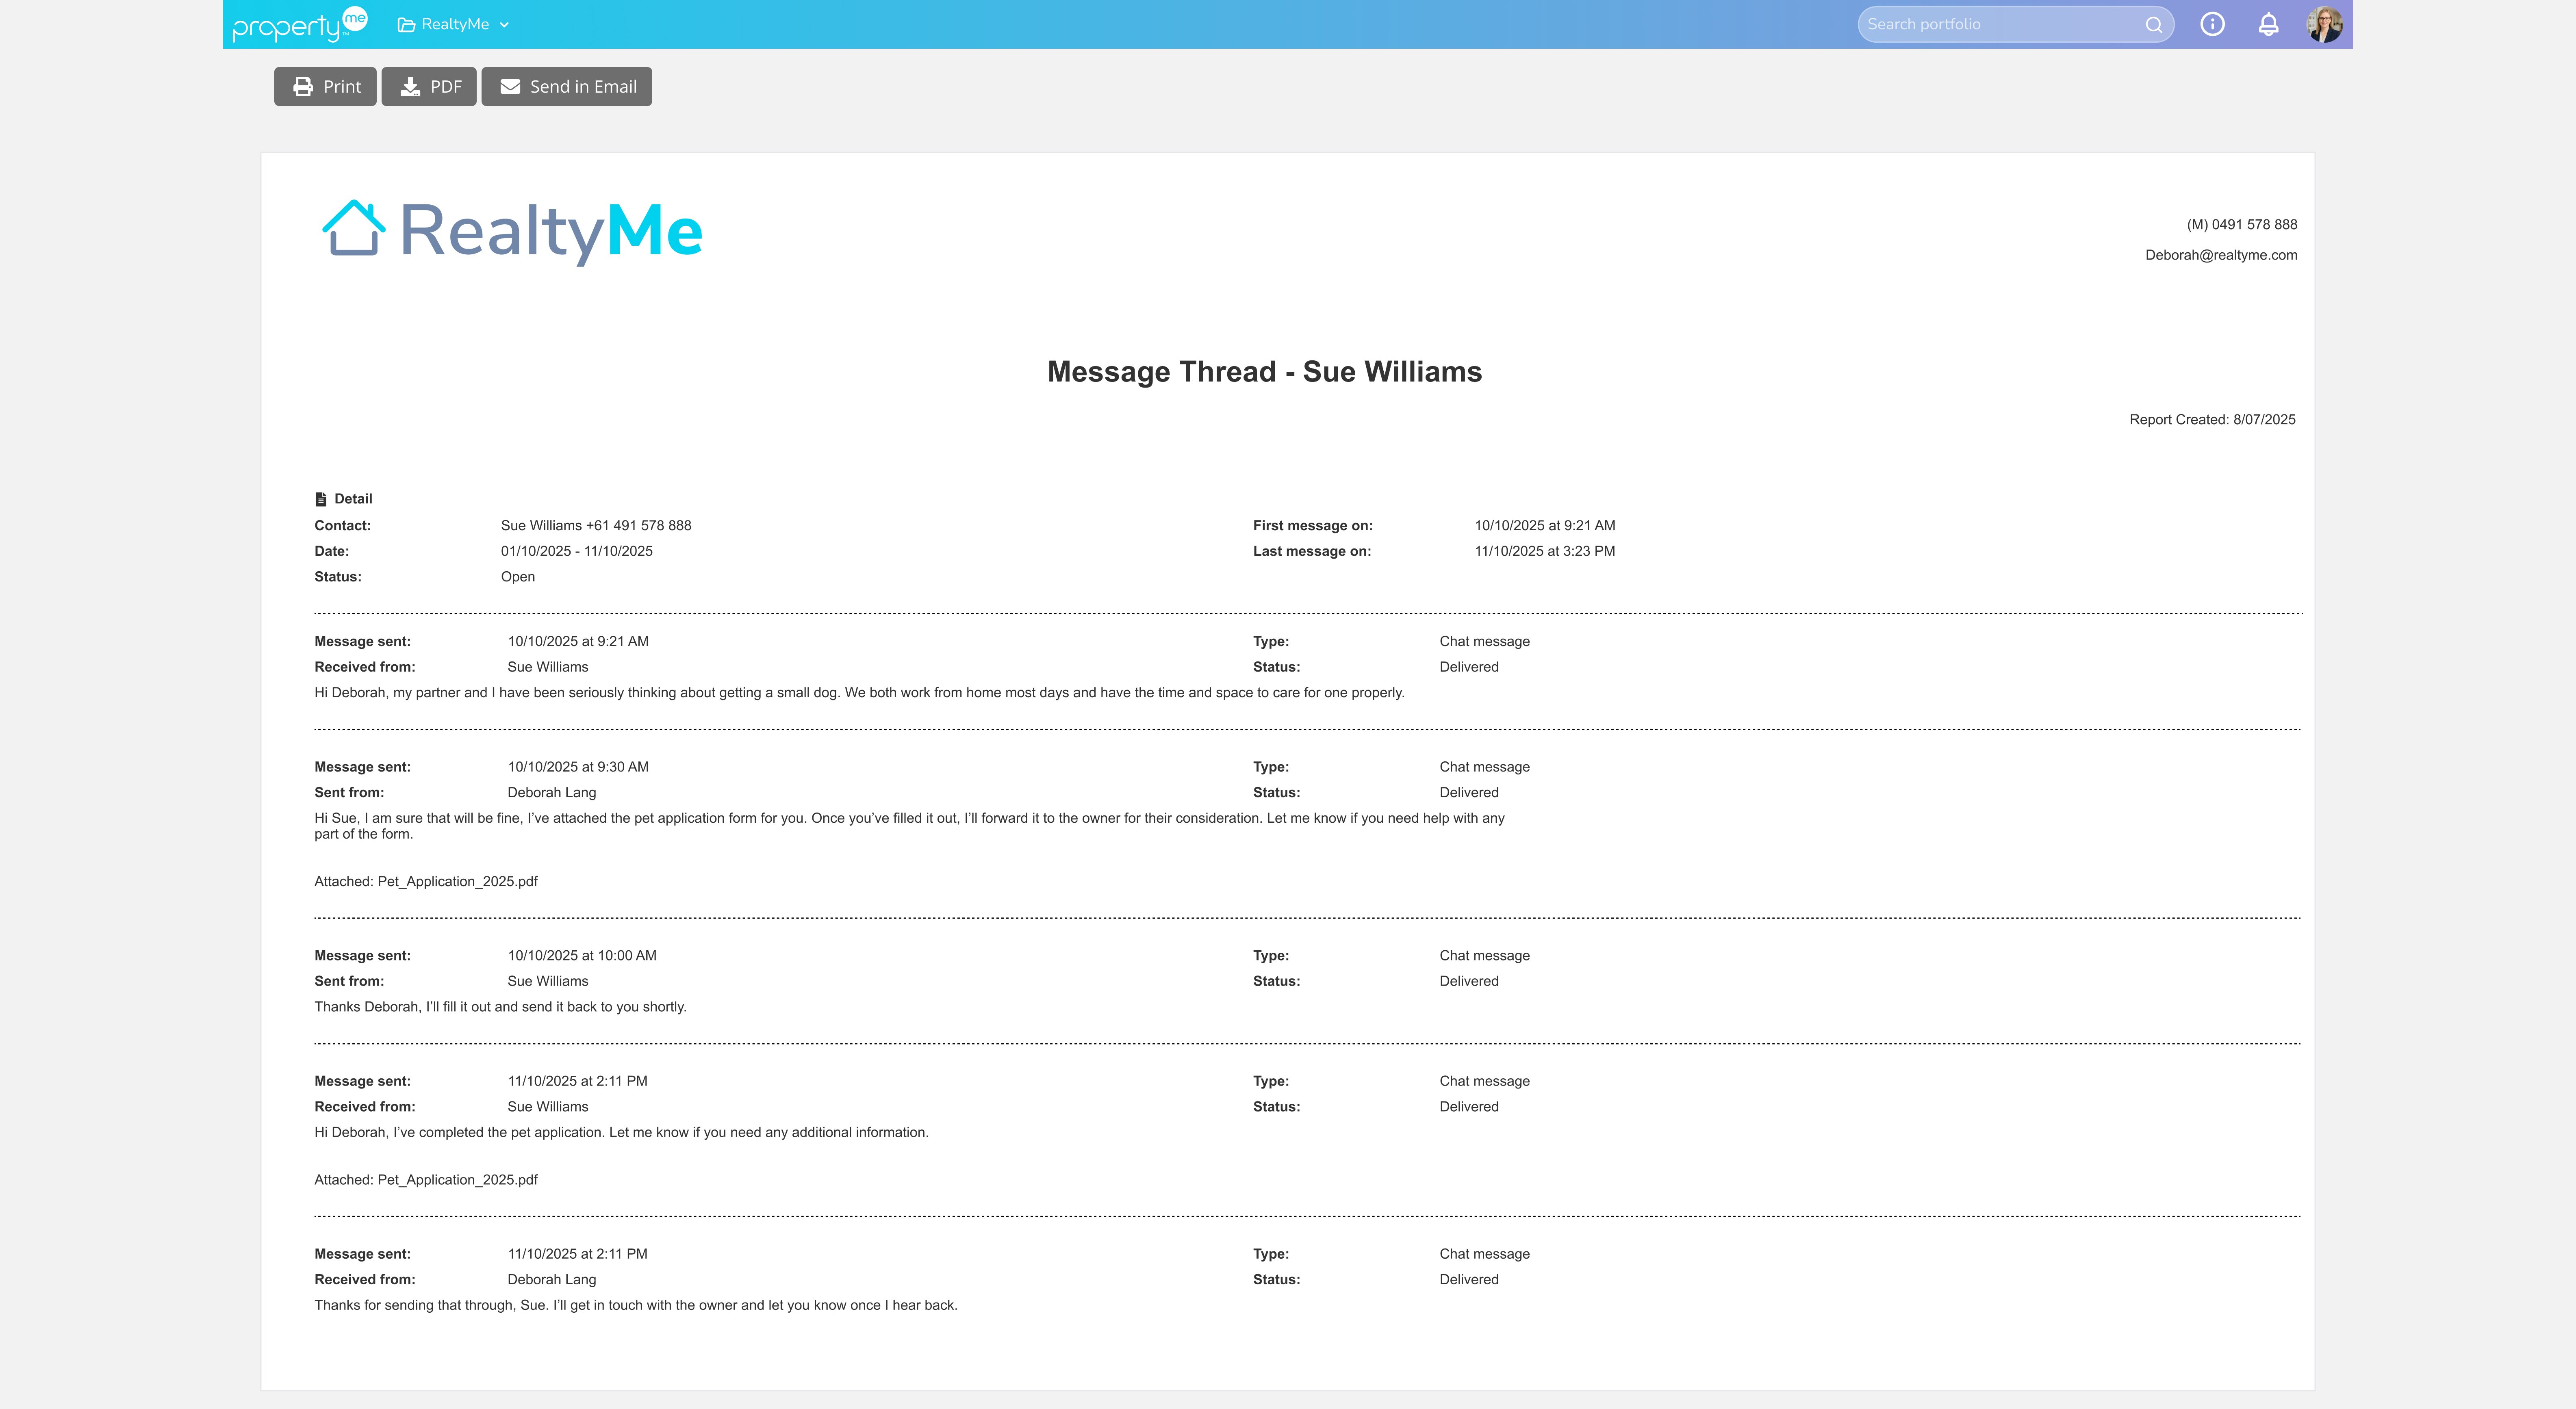The height and width of the screenshot is (1409, 2576).
Task: Print the message thread report
Action: tap(325, 86)
